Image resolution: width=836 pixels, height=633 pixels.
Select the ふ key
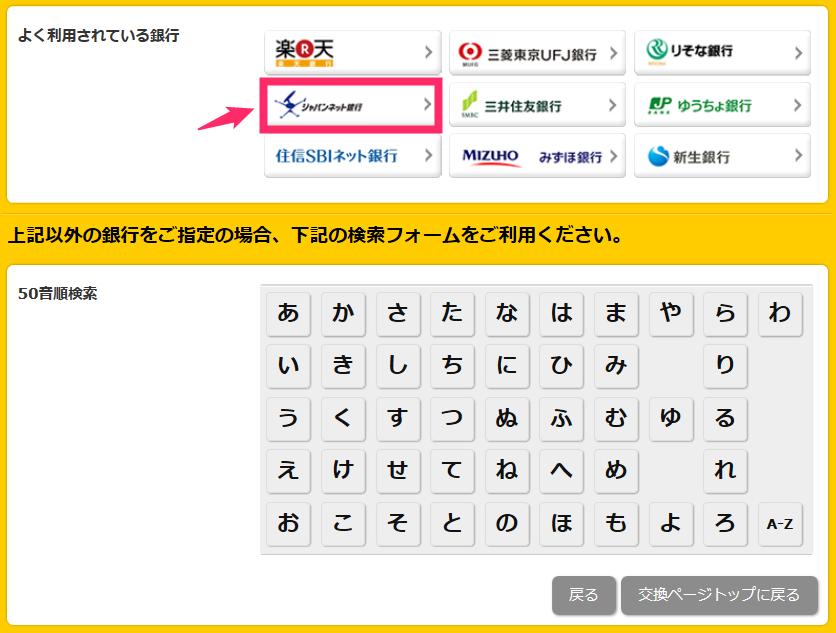point(561,419)
